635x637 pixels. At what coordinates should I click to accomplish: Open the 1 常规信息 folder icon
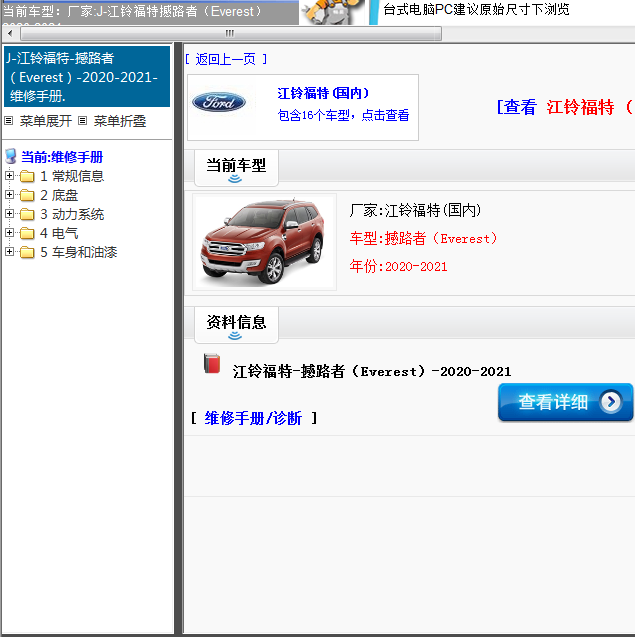tap(27, 176)
